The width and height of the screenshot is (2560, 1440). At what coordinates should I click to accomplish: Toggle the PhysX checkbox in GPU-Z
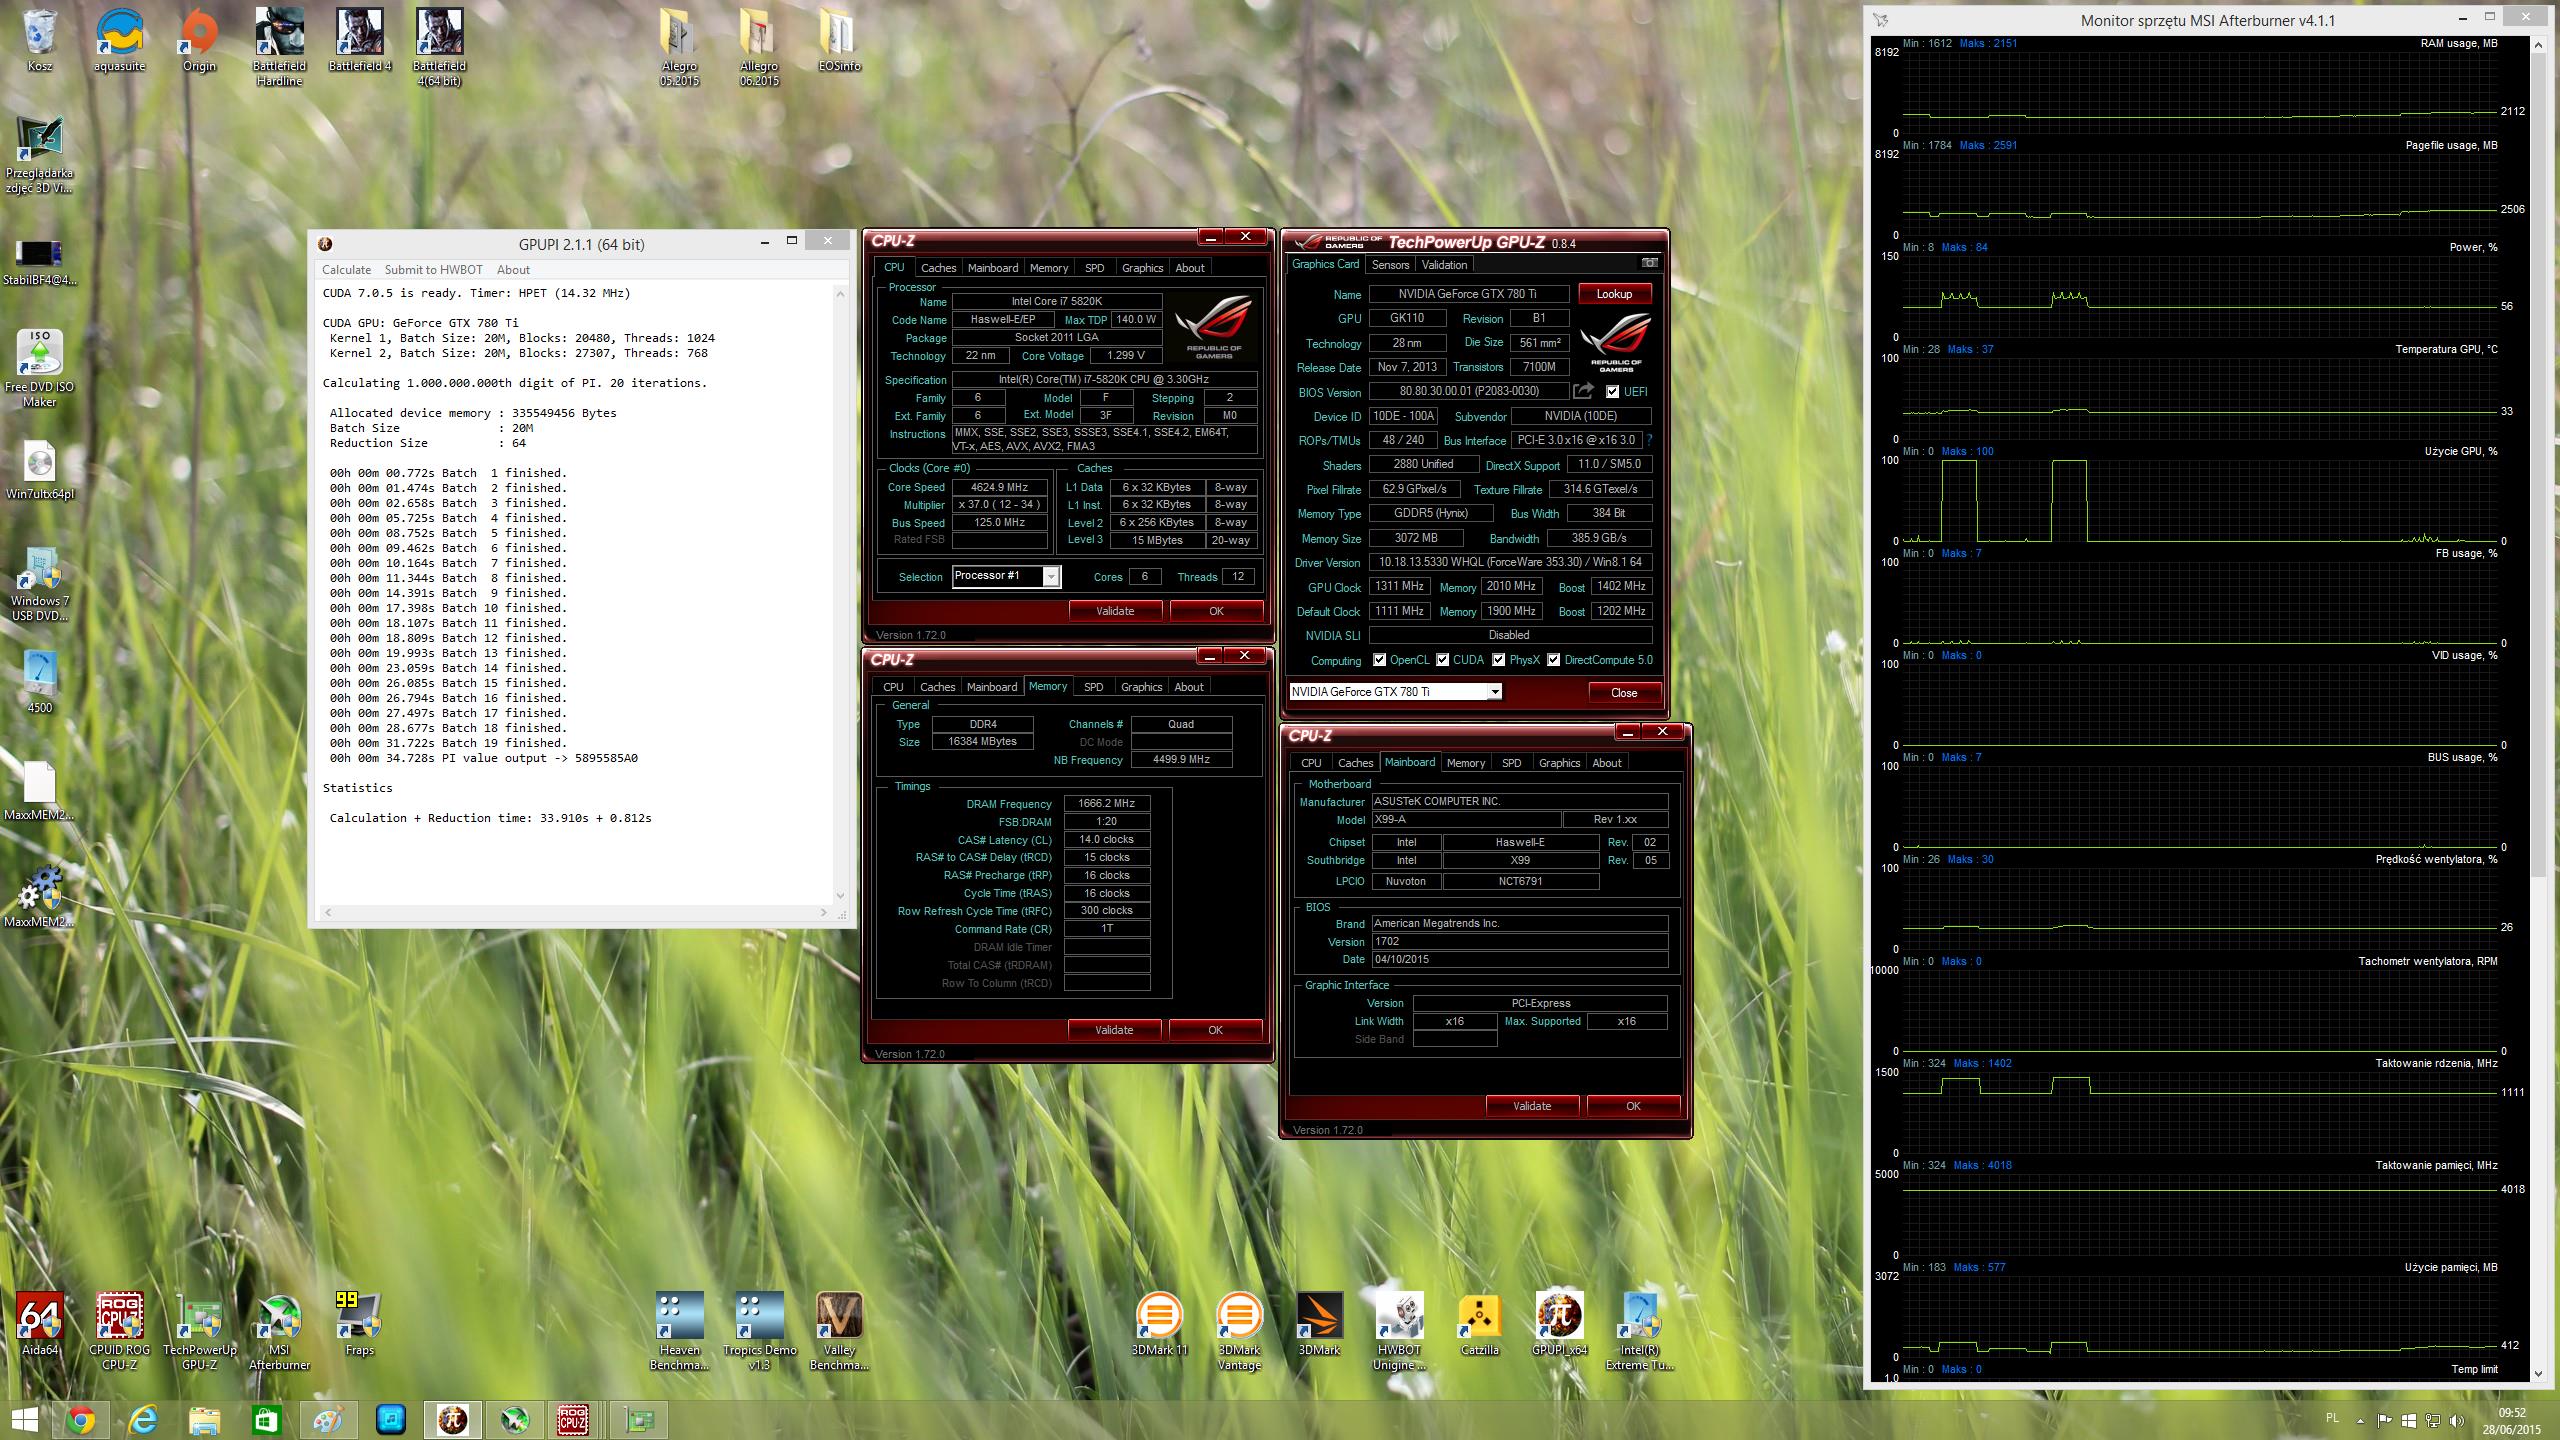[1499, 660]
